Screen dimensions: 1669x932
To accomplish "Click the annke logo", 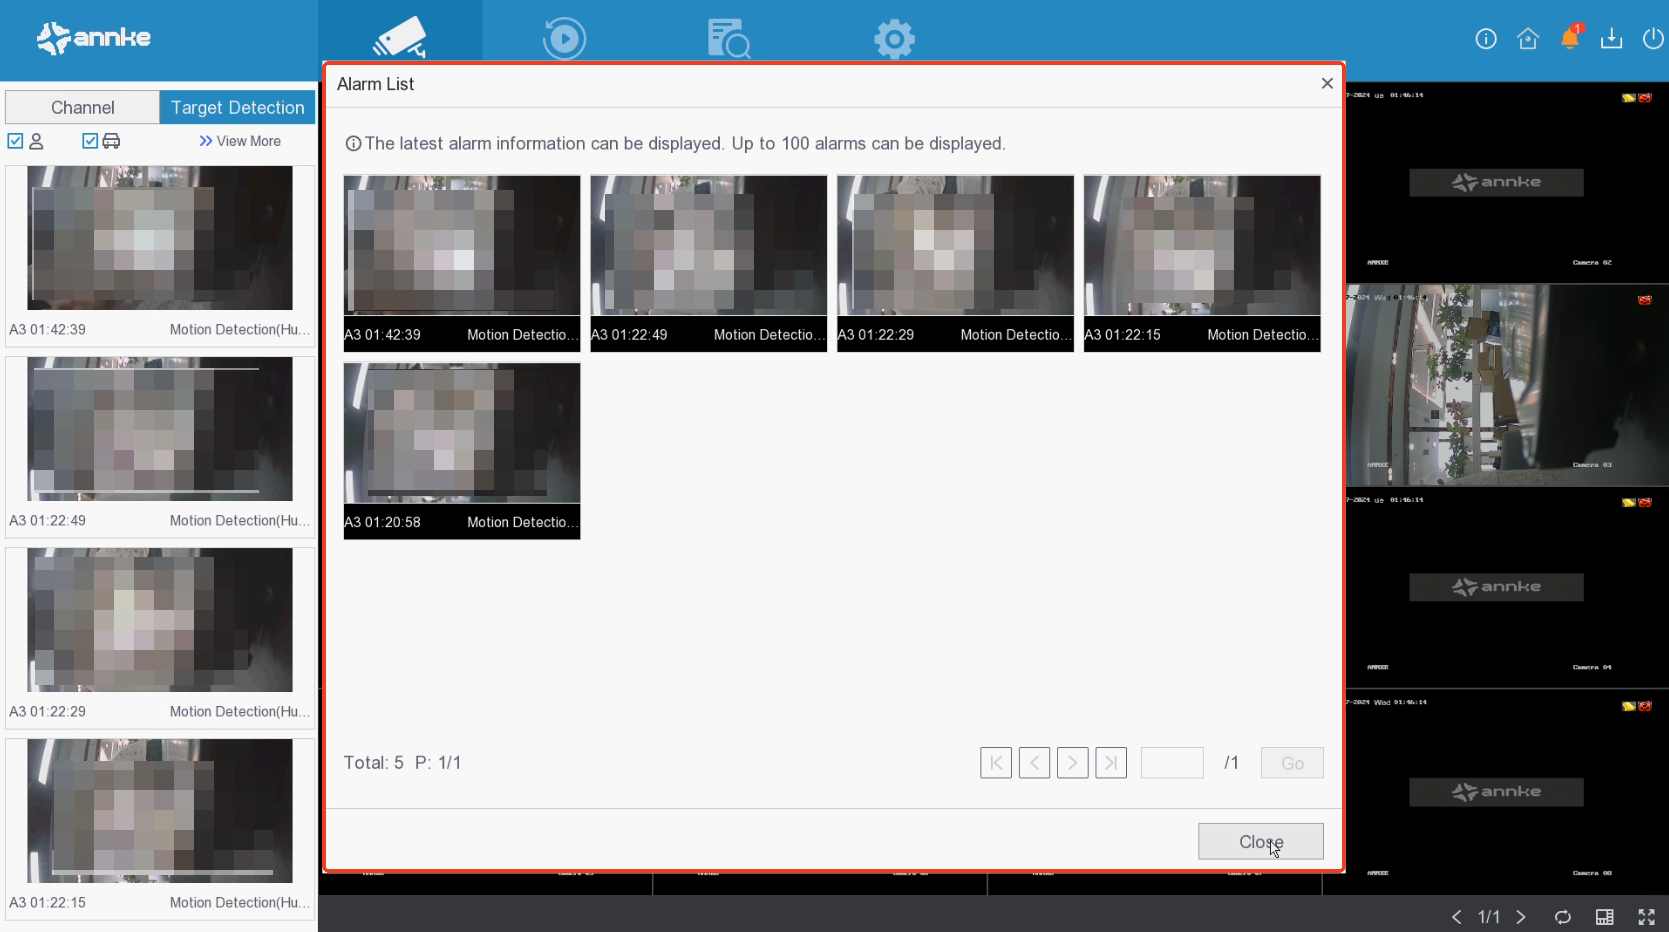I will (94, 38).
